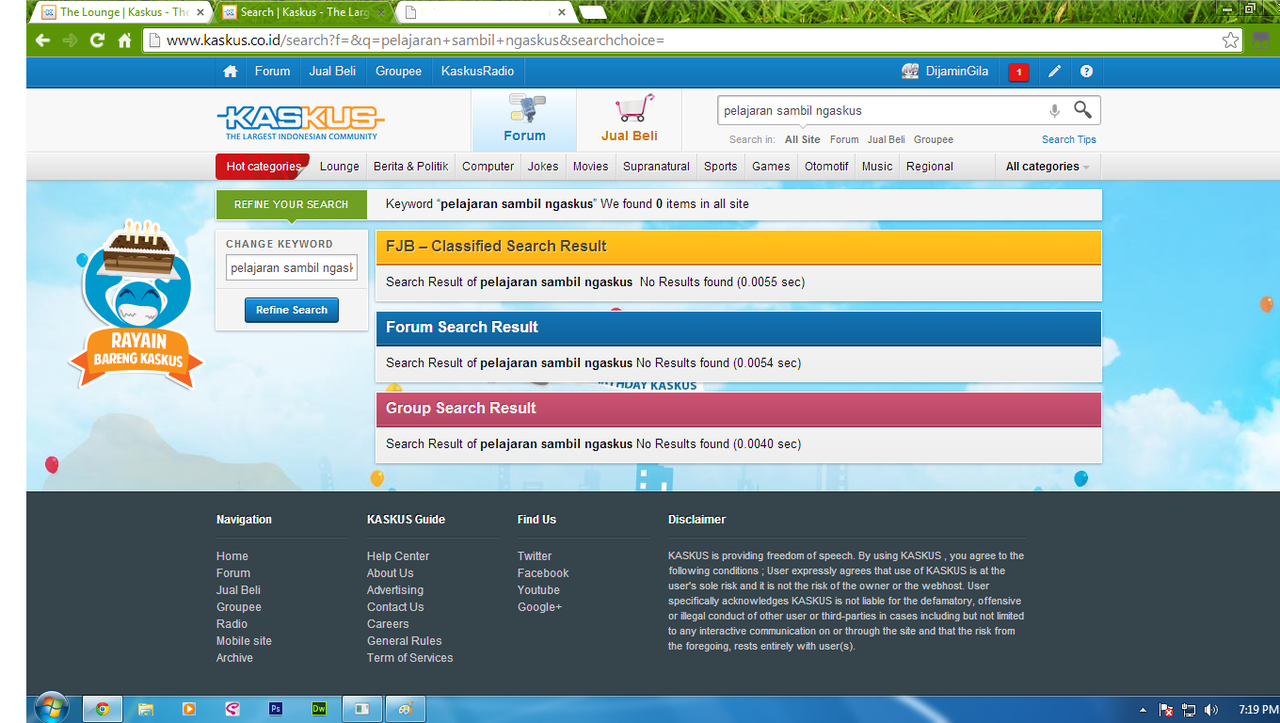1280x723 pixels.
Task: Click the Kaskus logo
Action: (301, 122)
